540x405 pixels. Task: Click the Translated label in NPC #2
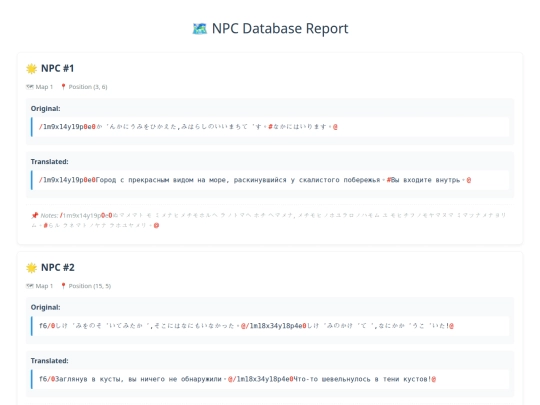[50, 361]
